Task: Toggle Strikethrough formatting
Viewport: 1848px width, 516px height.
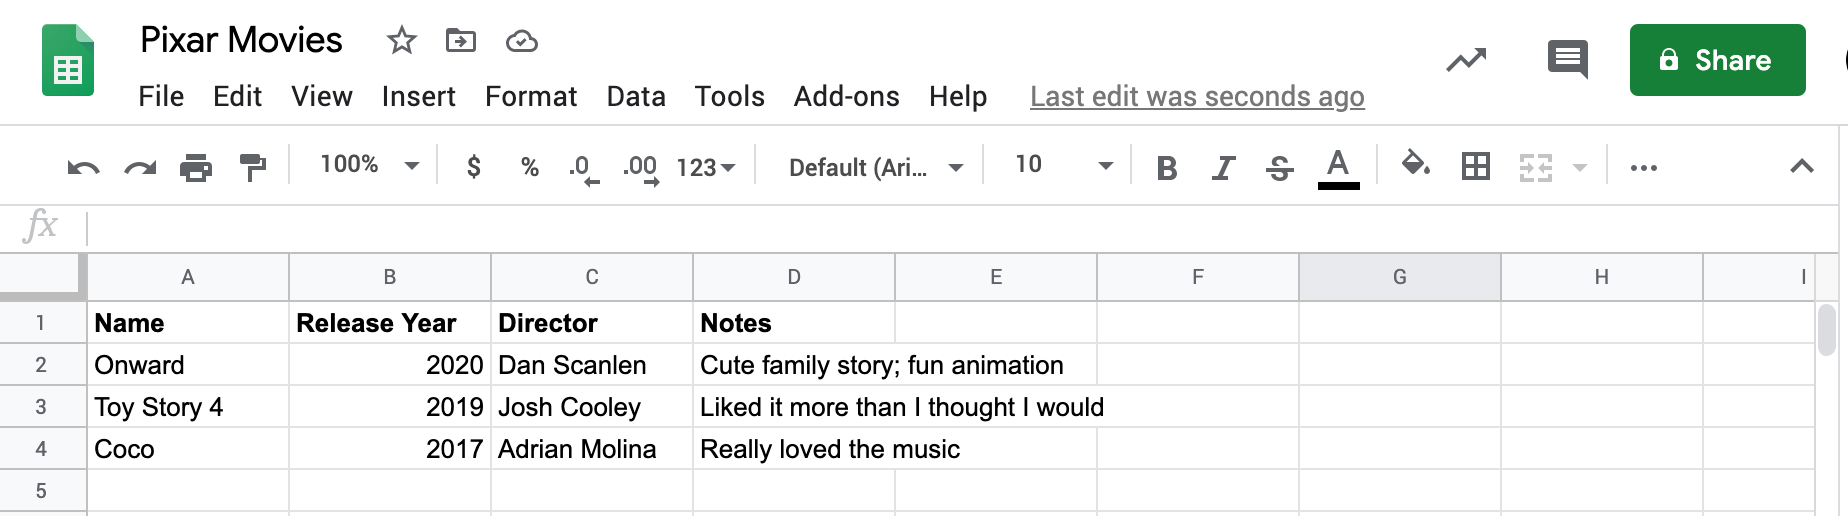Action: click(x=1279, y=167)
